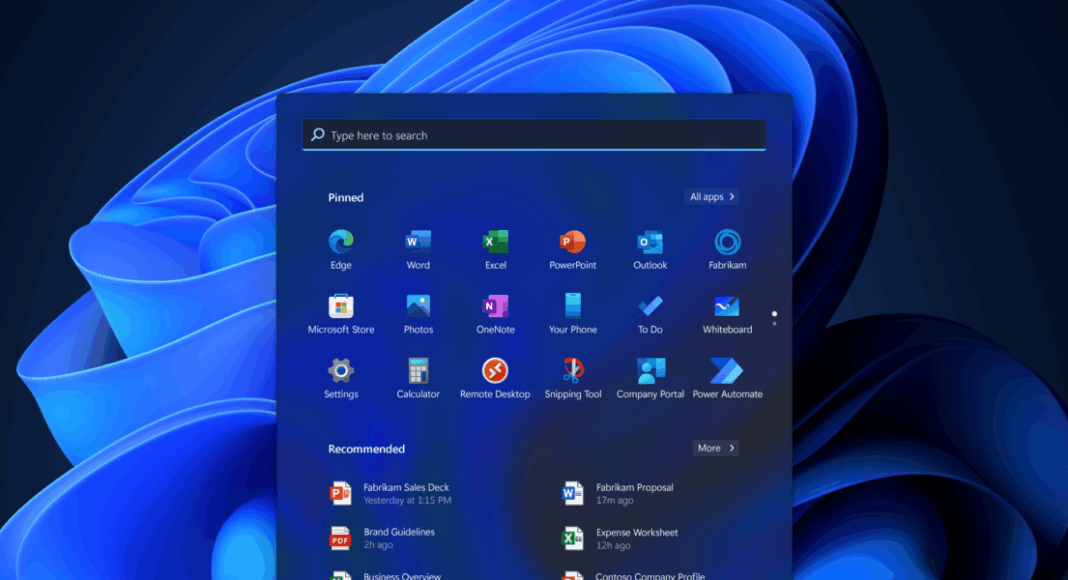The height and width of the screenshot is (580, 1068).
Task: Open the Photos app
Action: pos(418,314)
